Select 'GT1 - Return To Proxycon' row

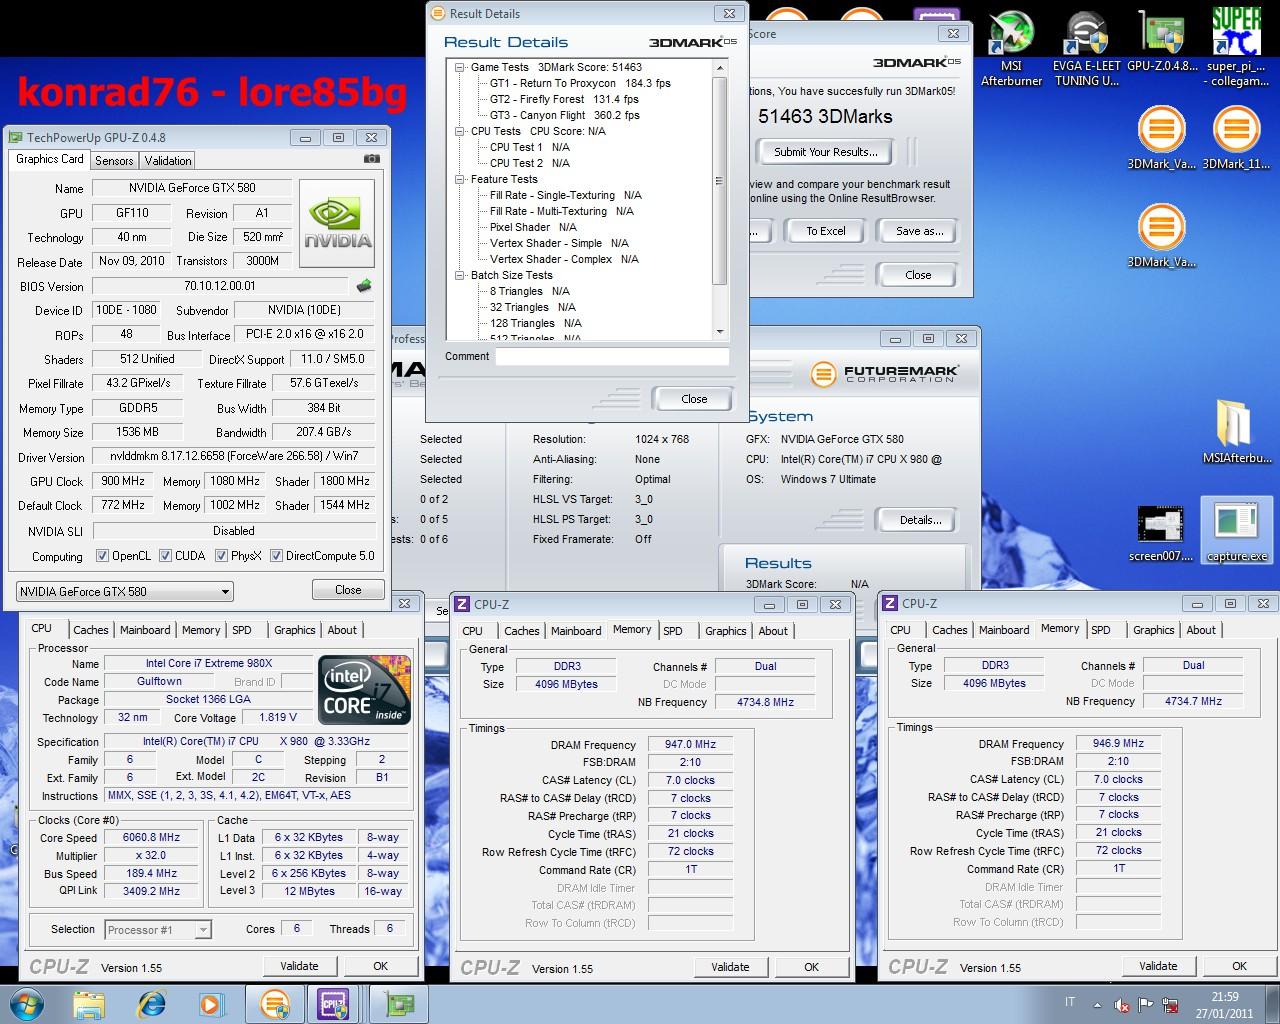580,83
